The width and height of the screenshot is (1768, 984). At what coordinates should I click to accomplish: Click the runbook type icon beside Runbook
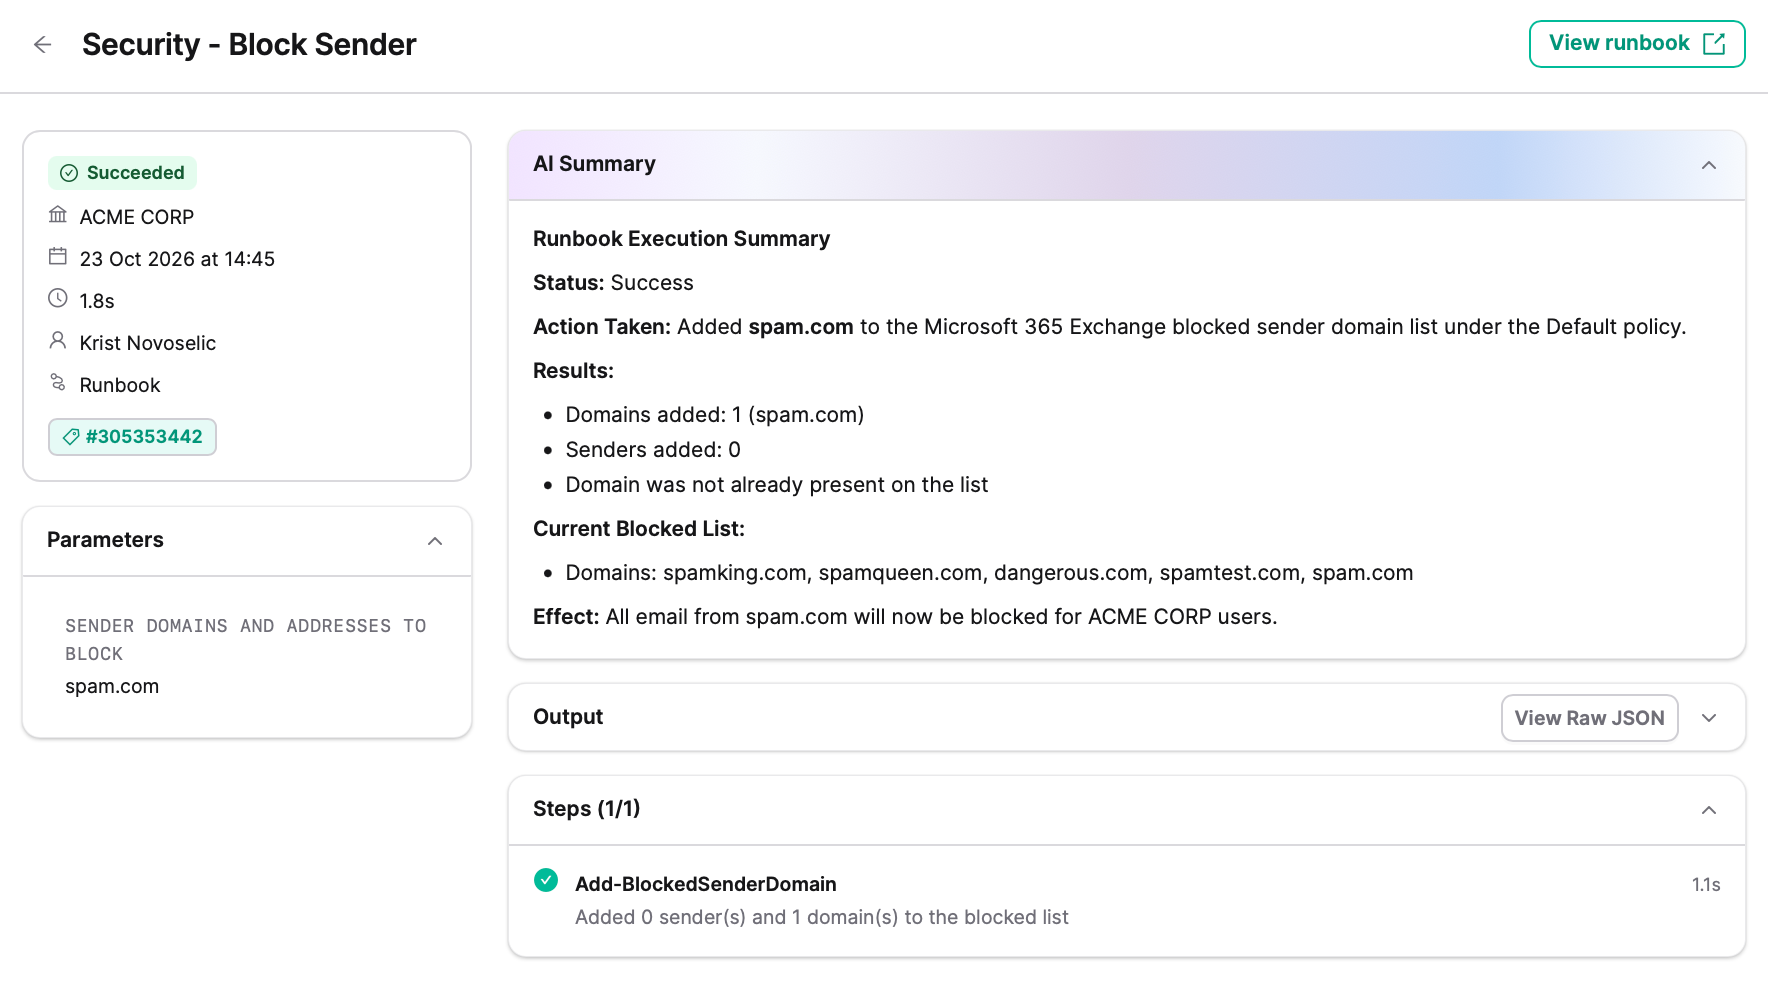pyautogui.click(x=58, y=383)
